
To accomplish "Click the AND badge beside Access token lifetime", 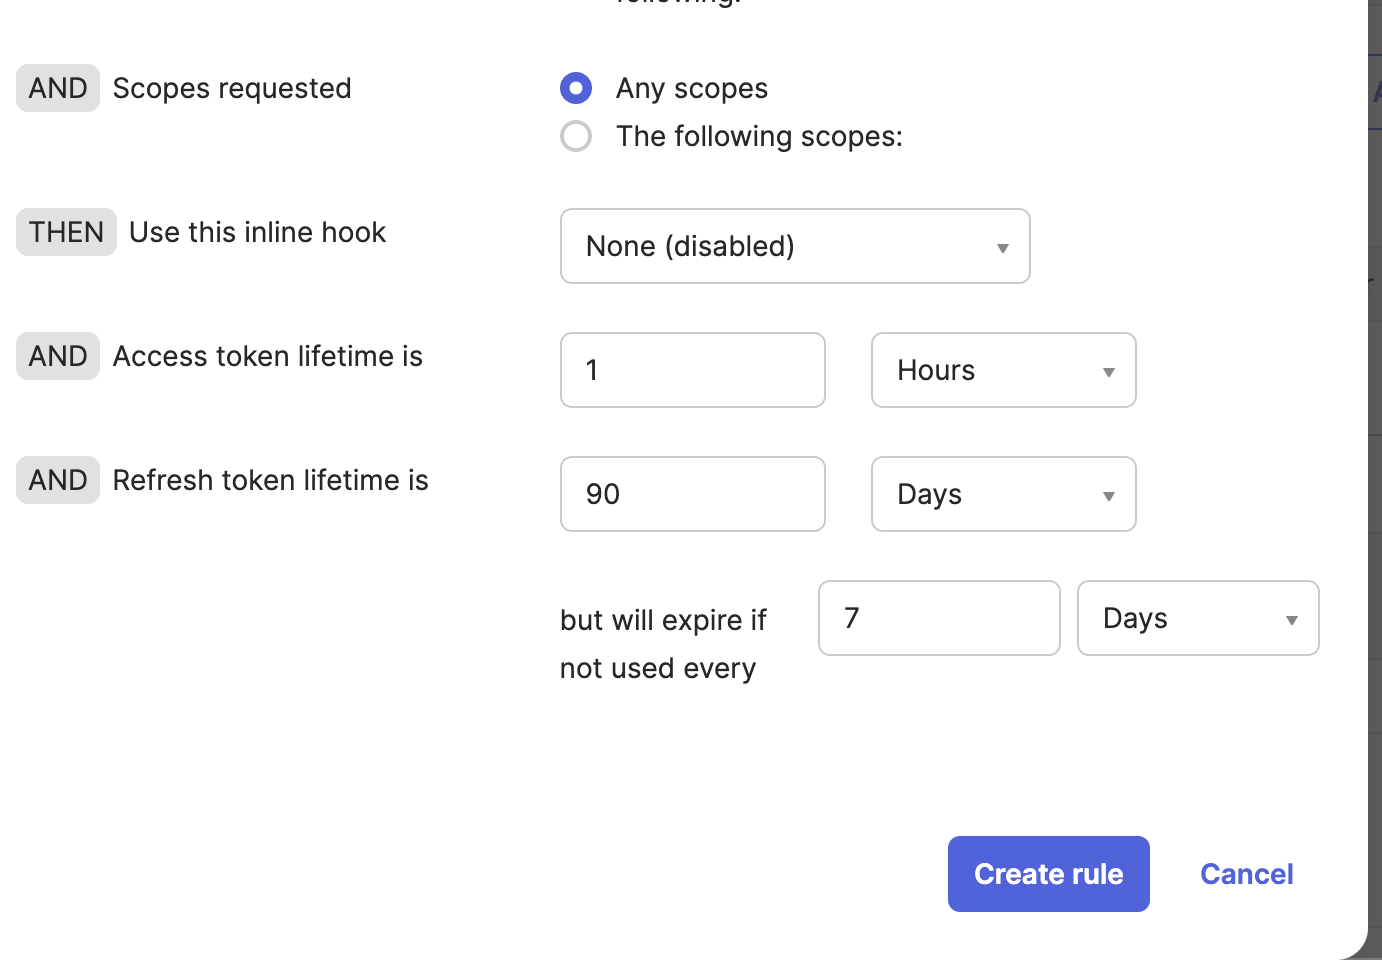I will [57, 356].
